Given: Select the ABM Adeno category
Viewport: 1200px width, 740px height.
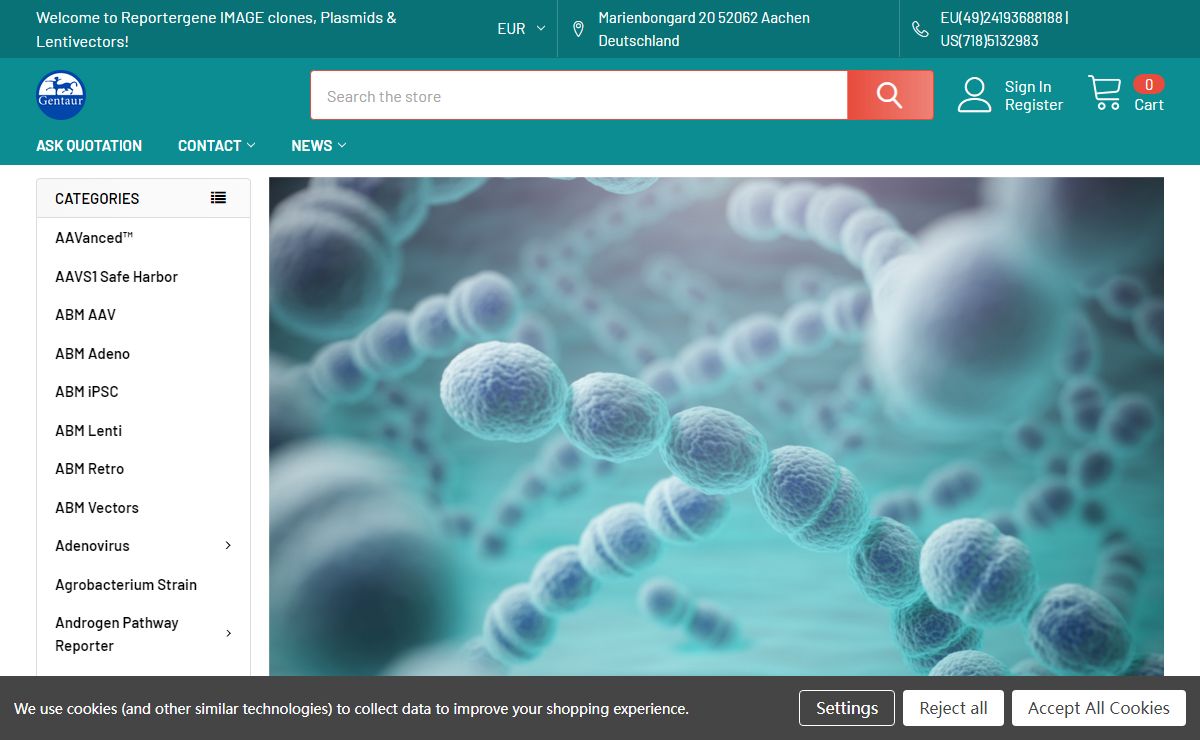Looking at the screenshot, I should click(x=92, y=354).
